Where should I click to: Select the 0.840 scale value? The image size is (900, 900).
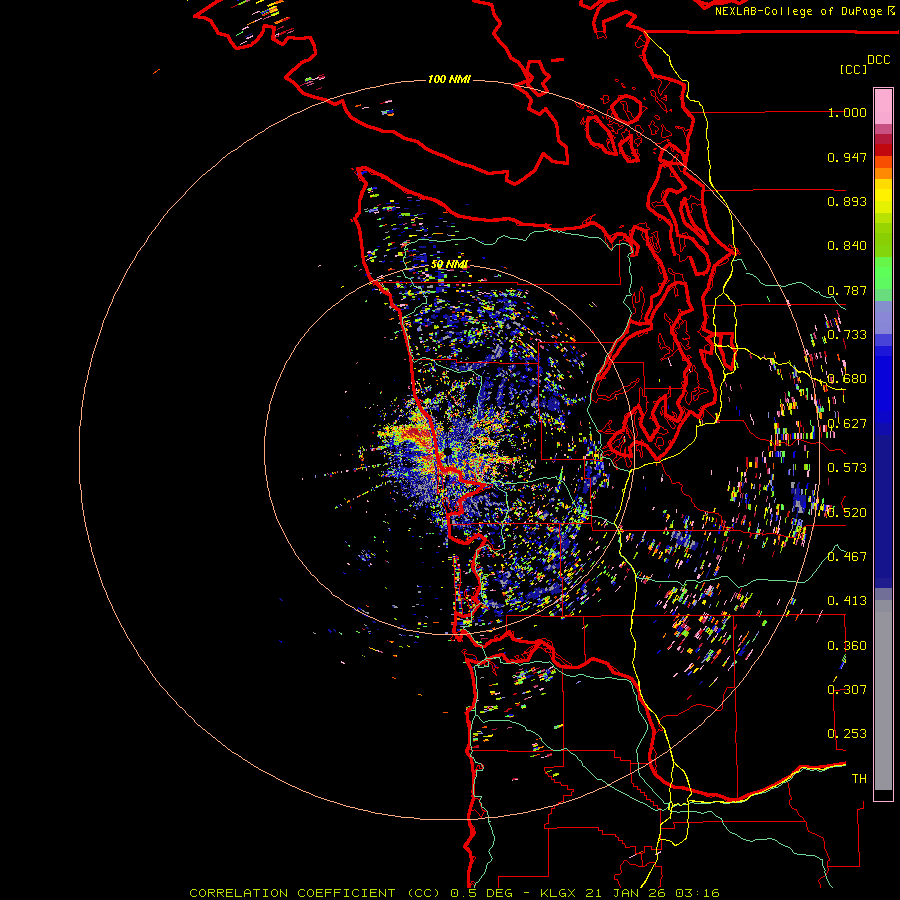tap(847, 246)
